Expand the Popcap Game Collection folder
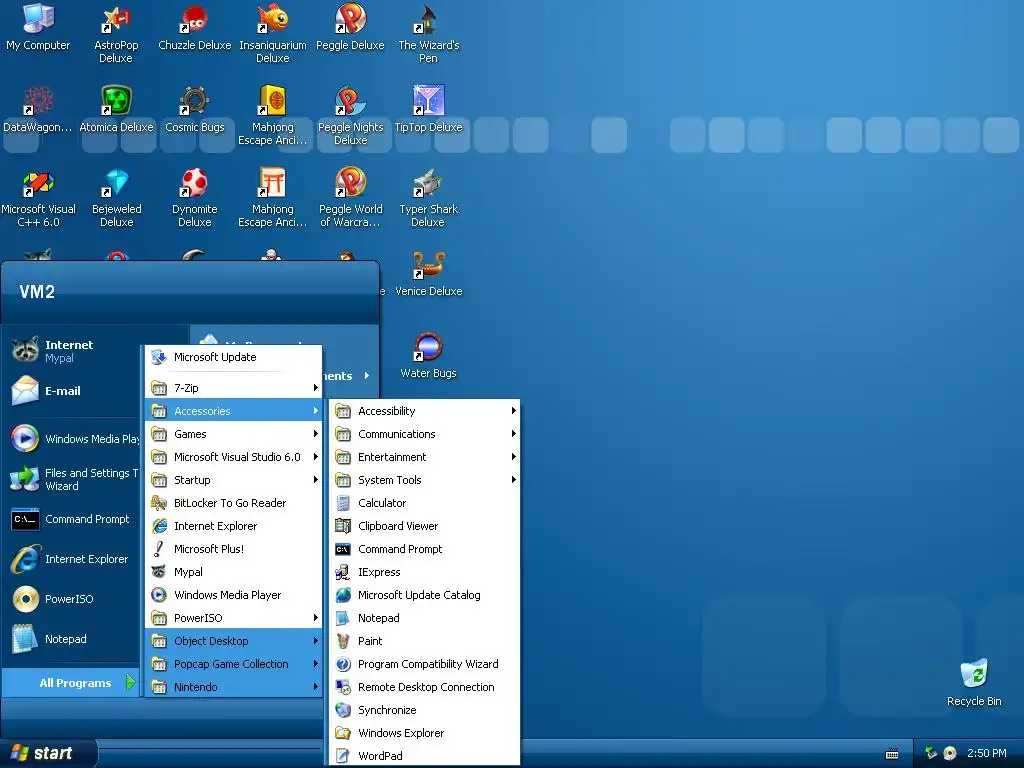 pos(234,664)
